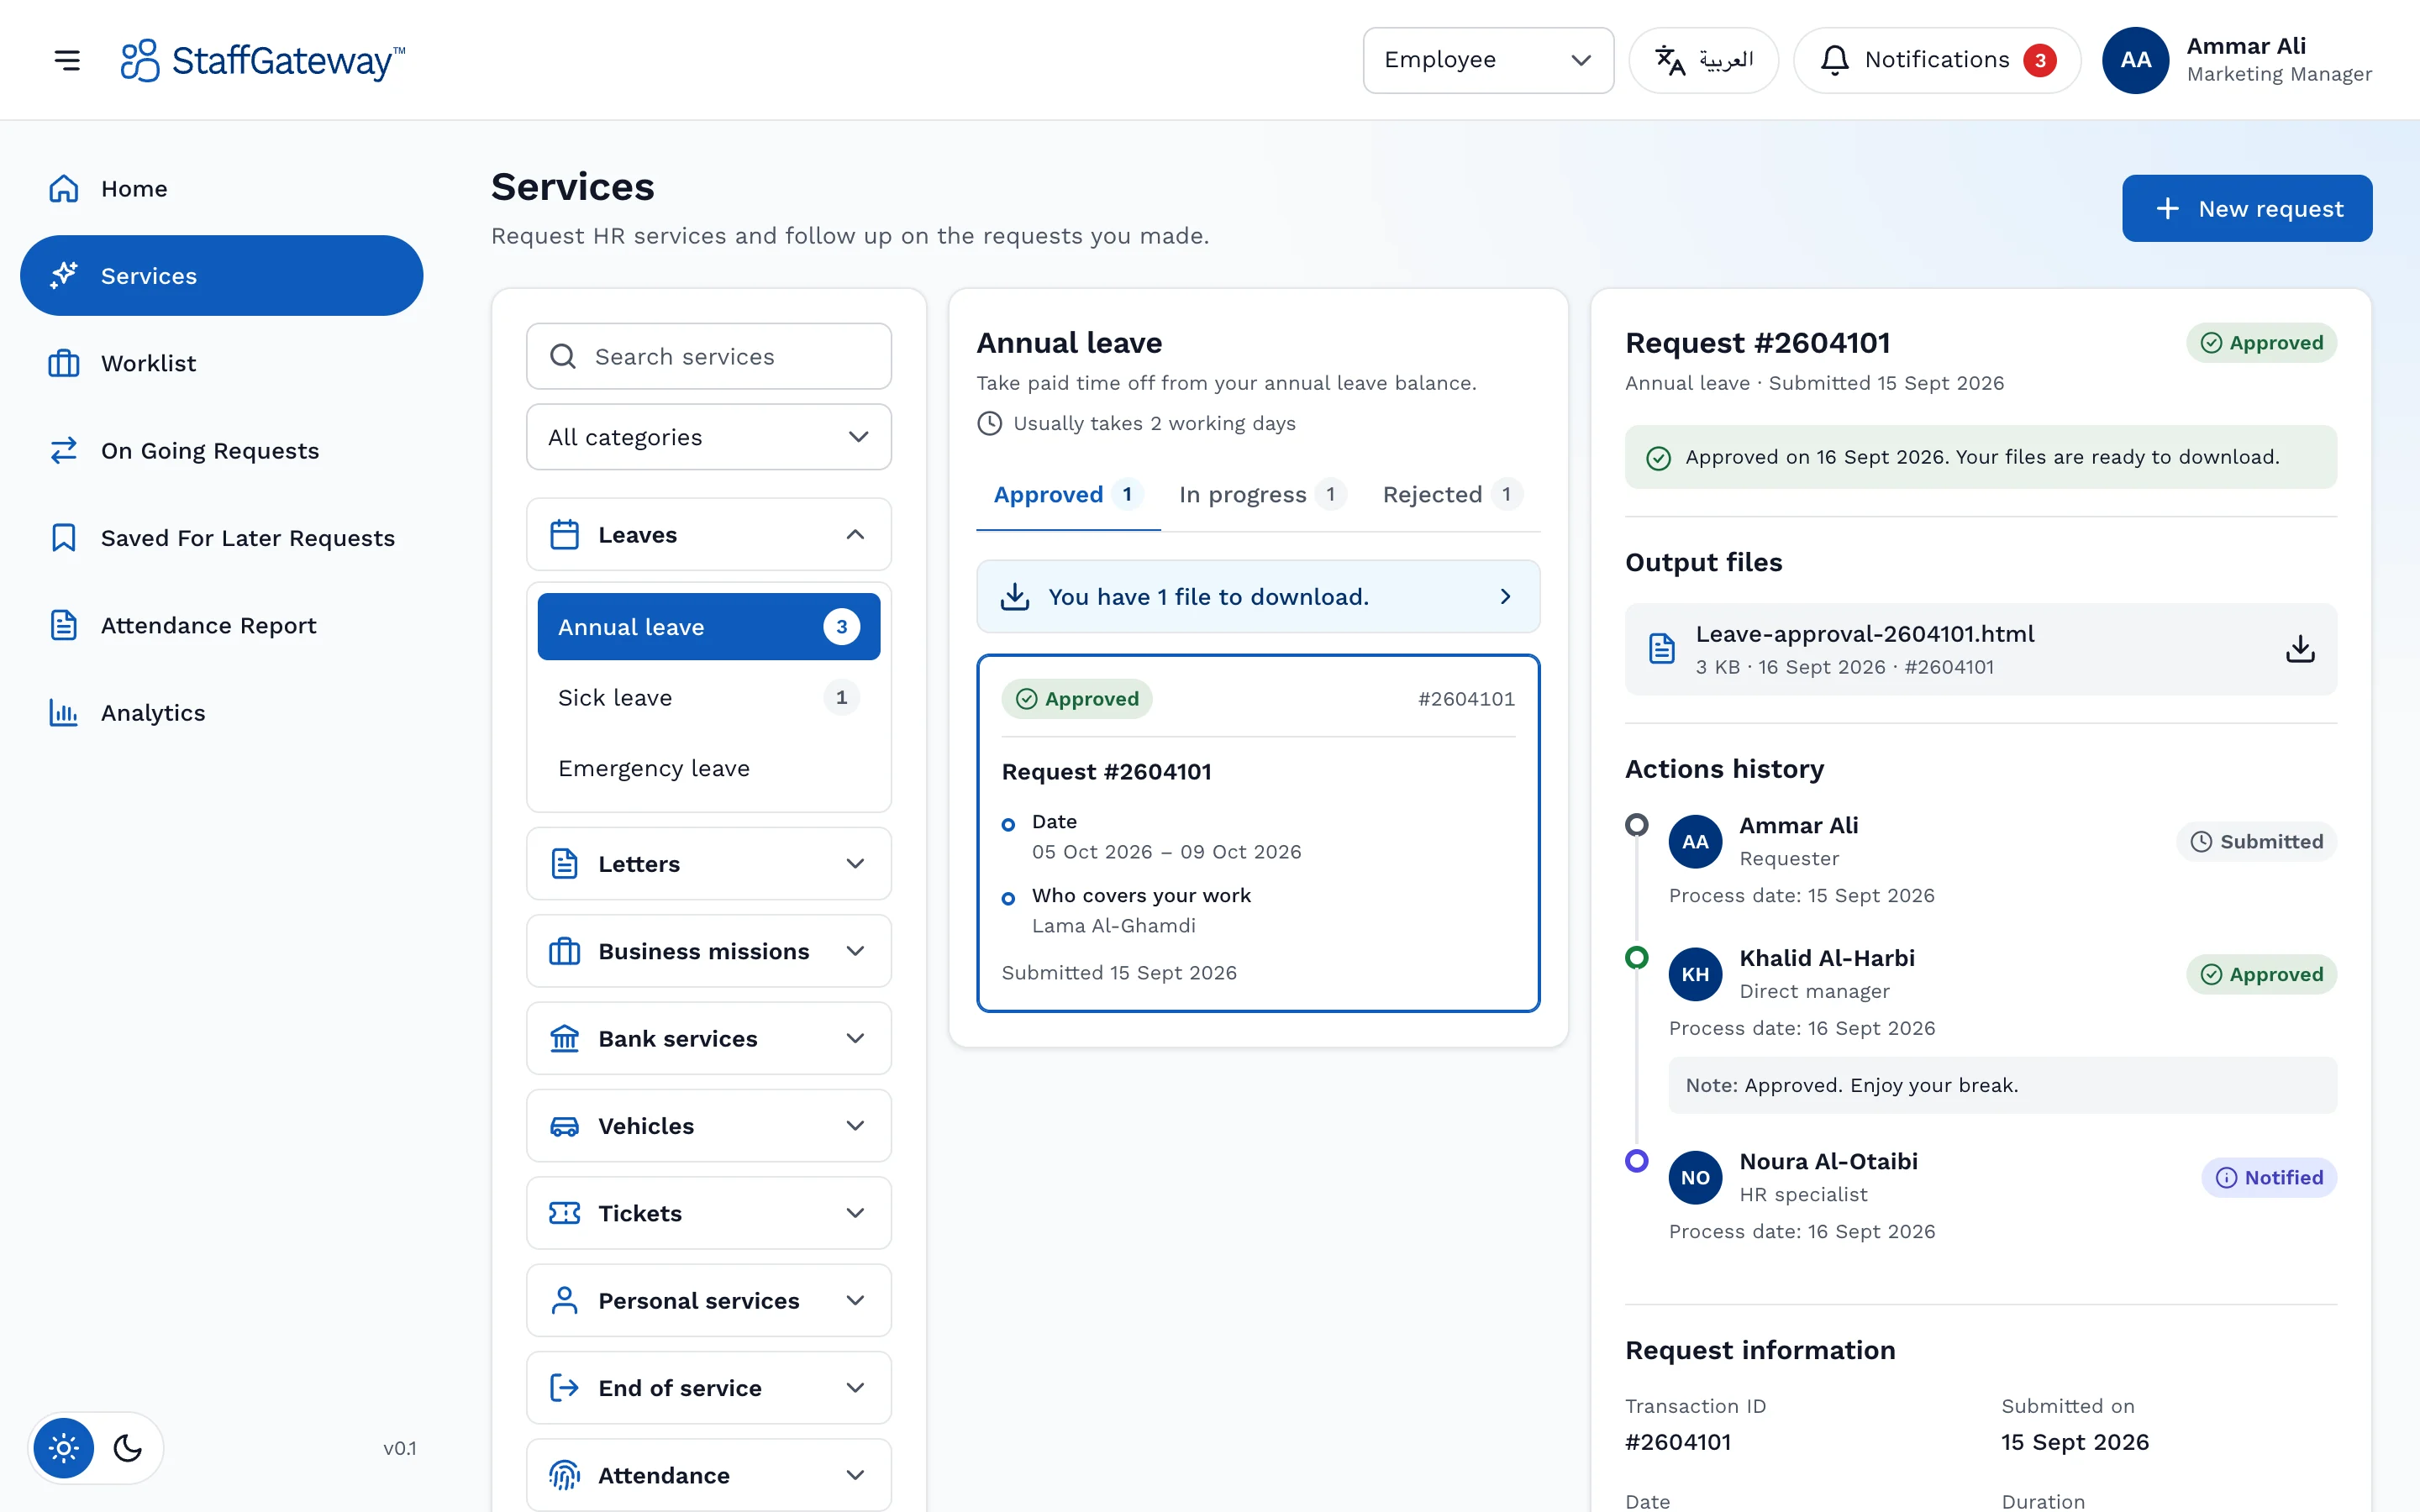Switch to the Rejected tab
This screenshot has height=1512, width=2420.
1452,494
